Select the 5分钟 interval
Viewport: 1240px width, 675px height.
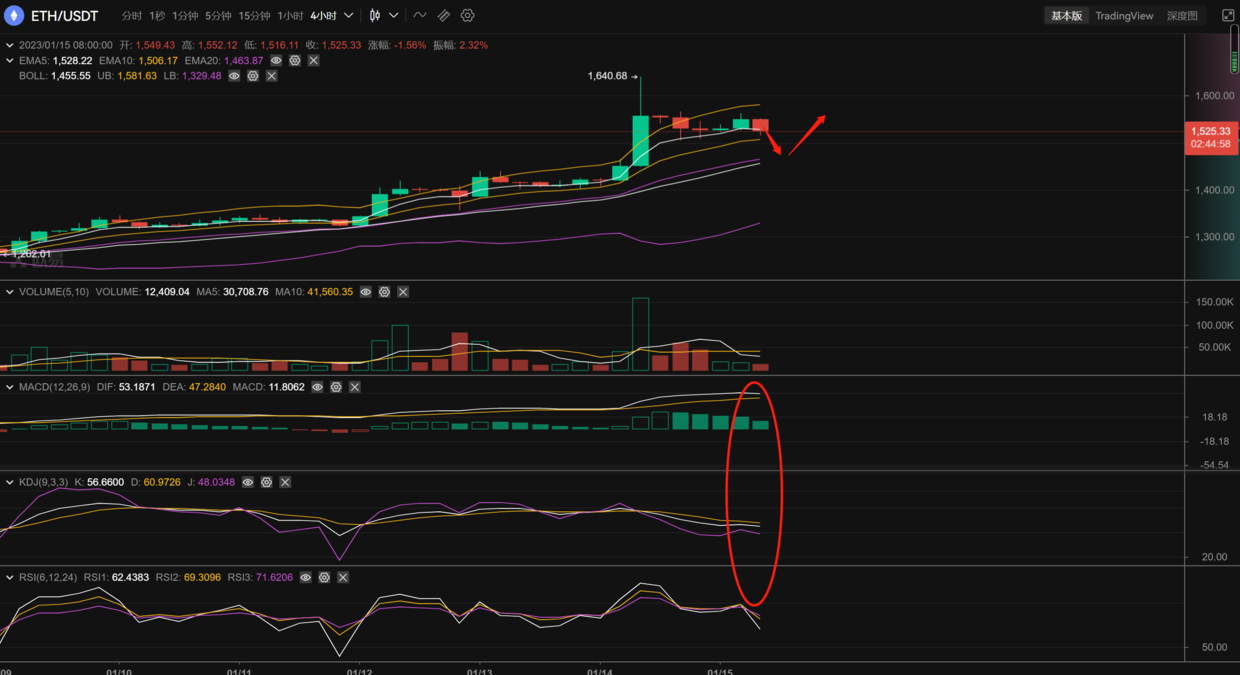point(218,16)
